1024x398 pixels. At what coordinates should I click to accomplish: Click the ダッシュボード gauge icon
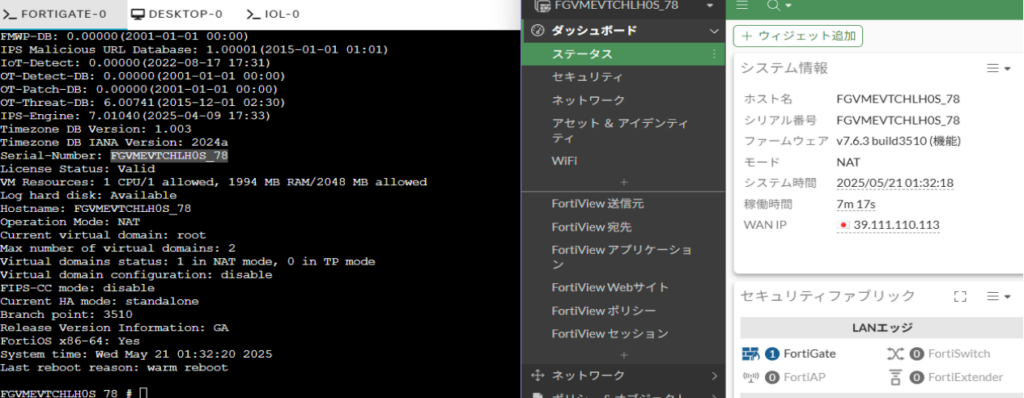pyautogui.click(x=538, y=30)
